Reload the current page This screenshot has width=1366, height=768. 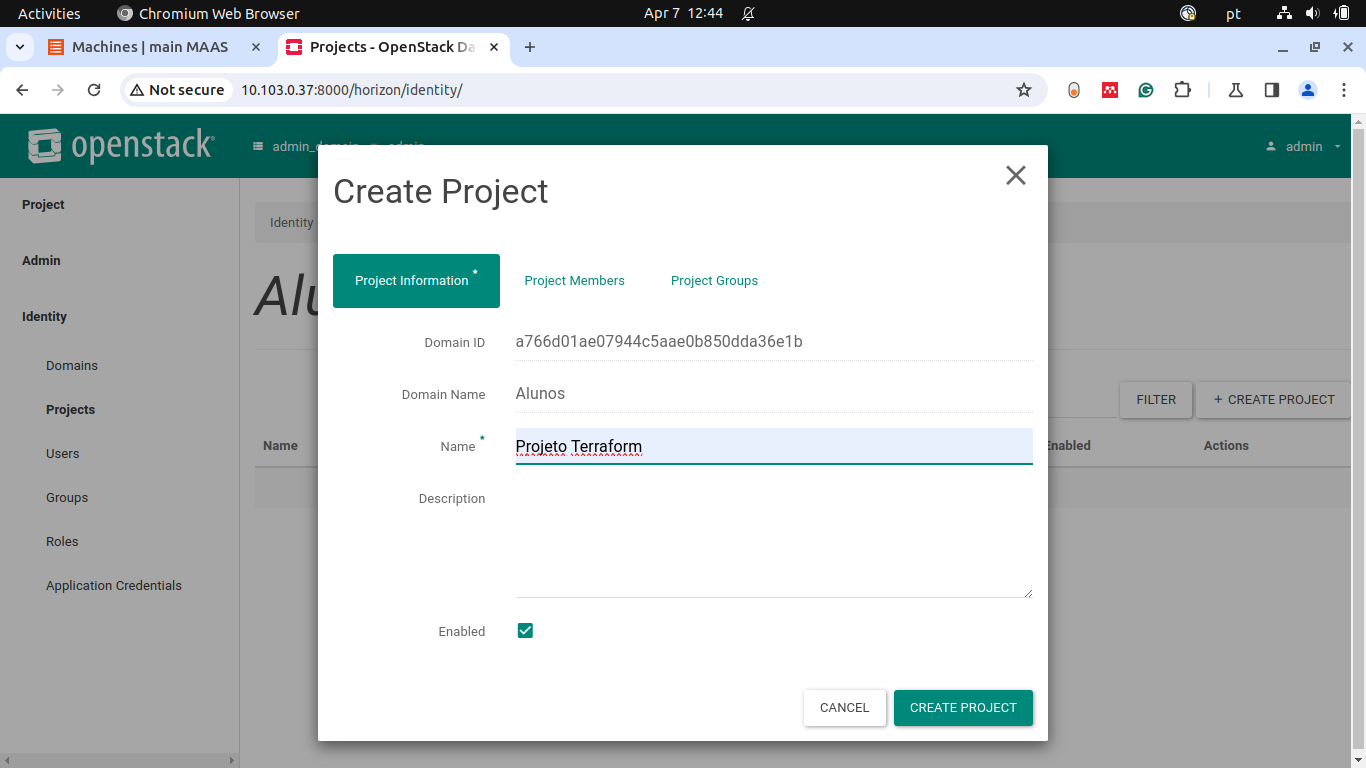94,90
